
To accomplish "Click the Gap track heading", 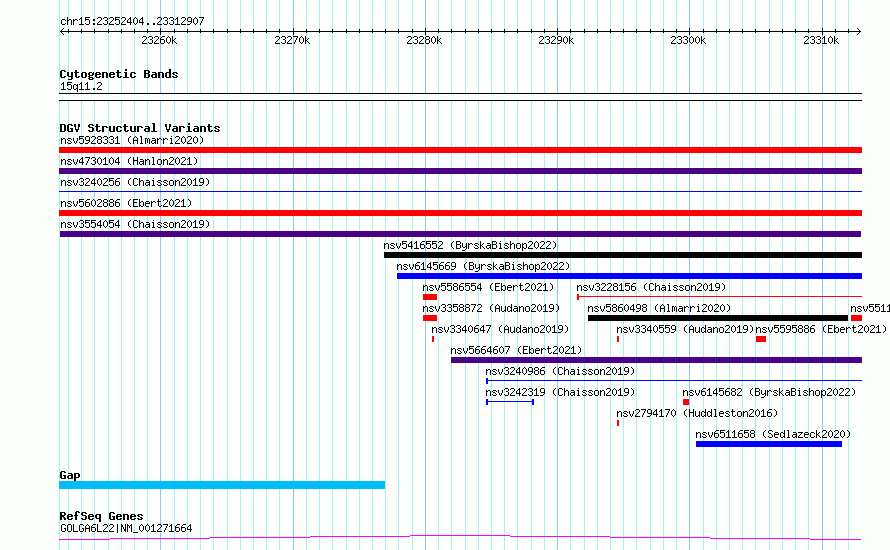I will (x=70, y=475).
